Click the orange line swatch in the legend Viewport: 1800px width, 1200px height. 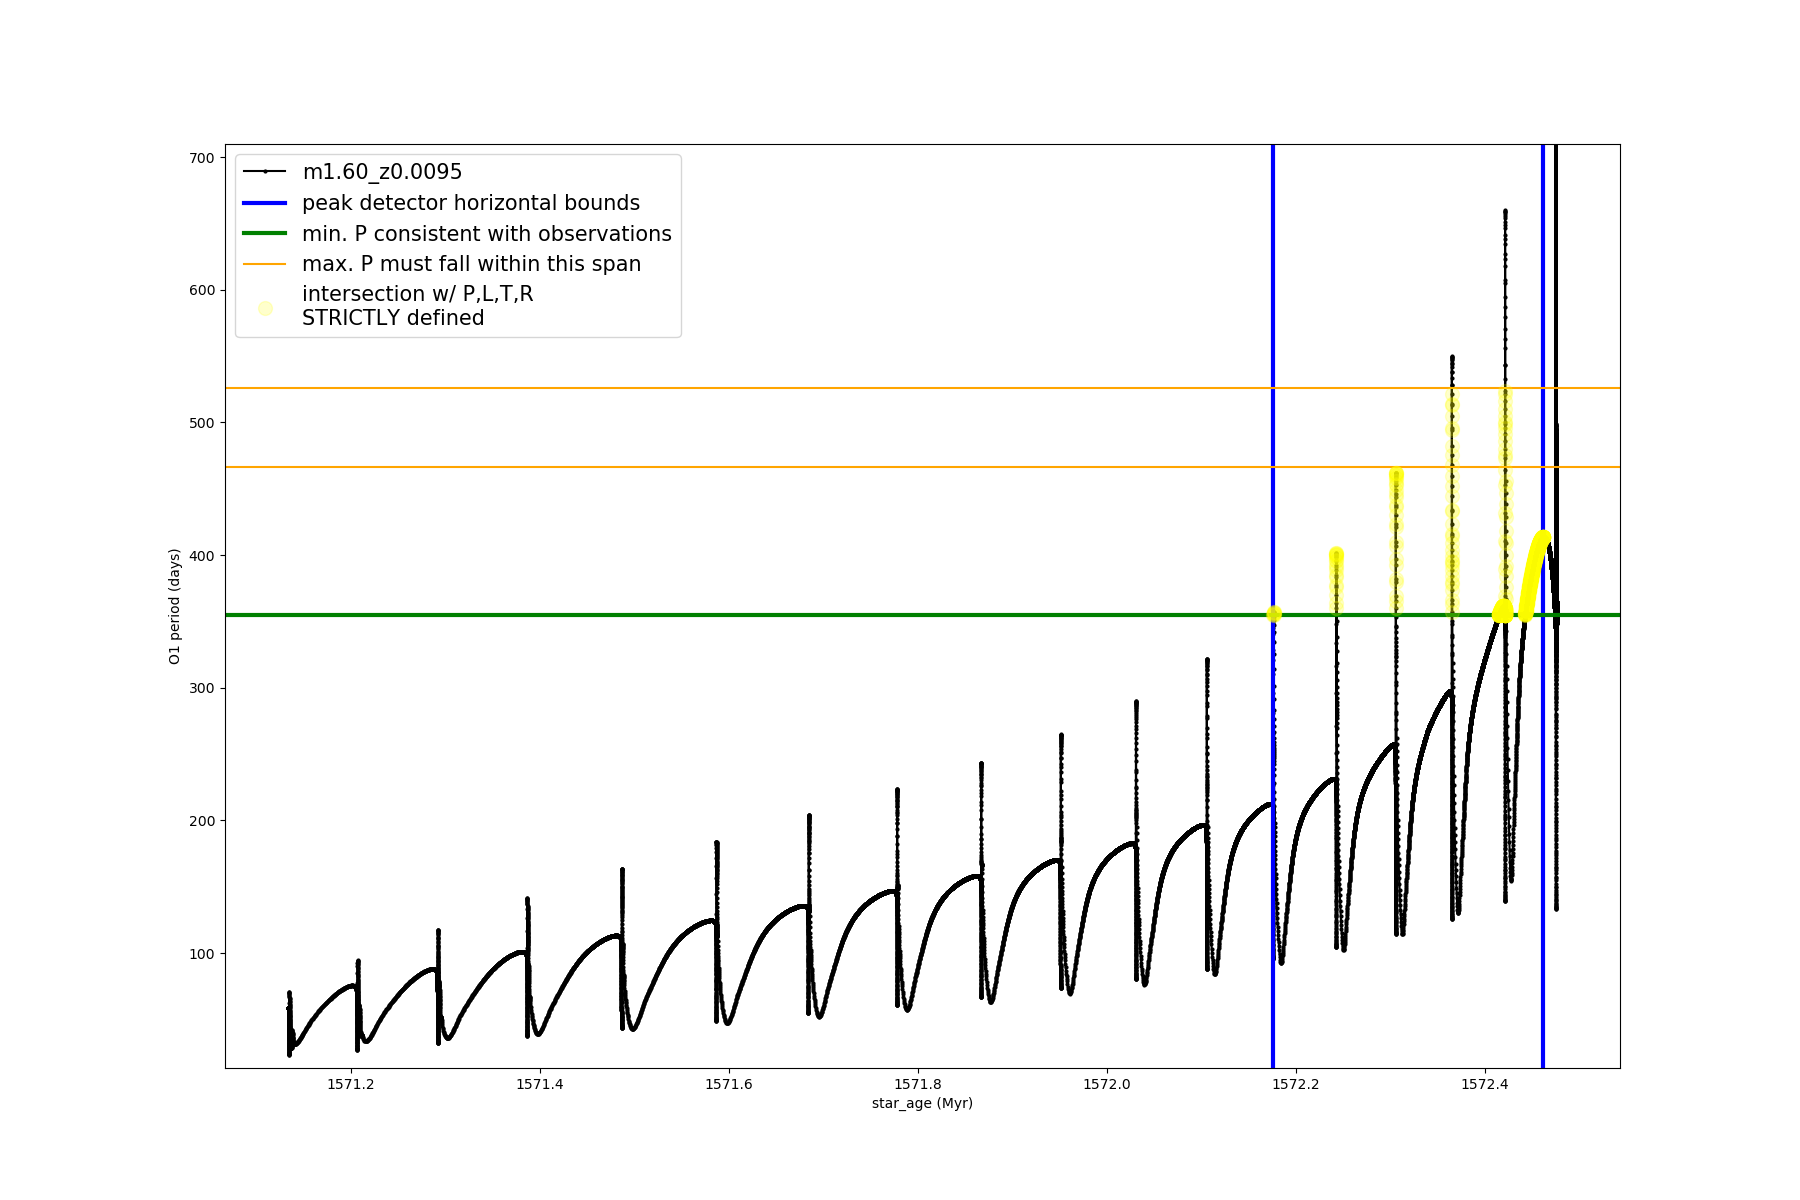pos(265,264)
